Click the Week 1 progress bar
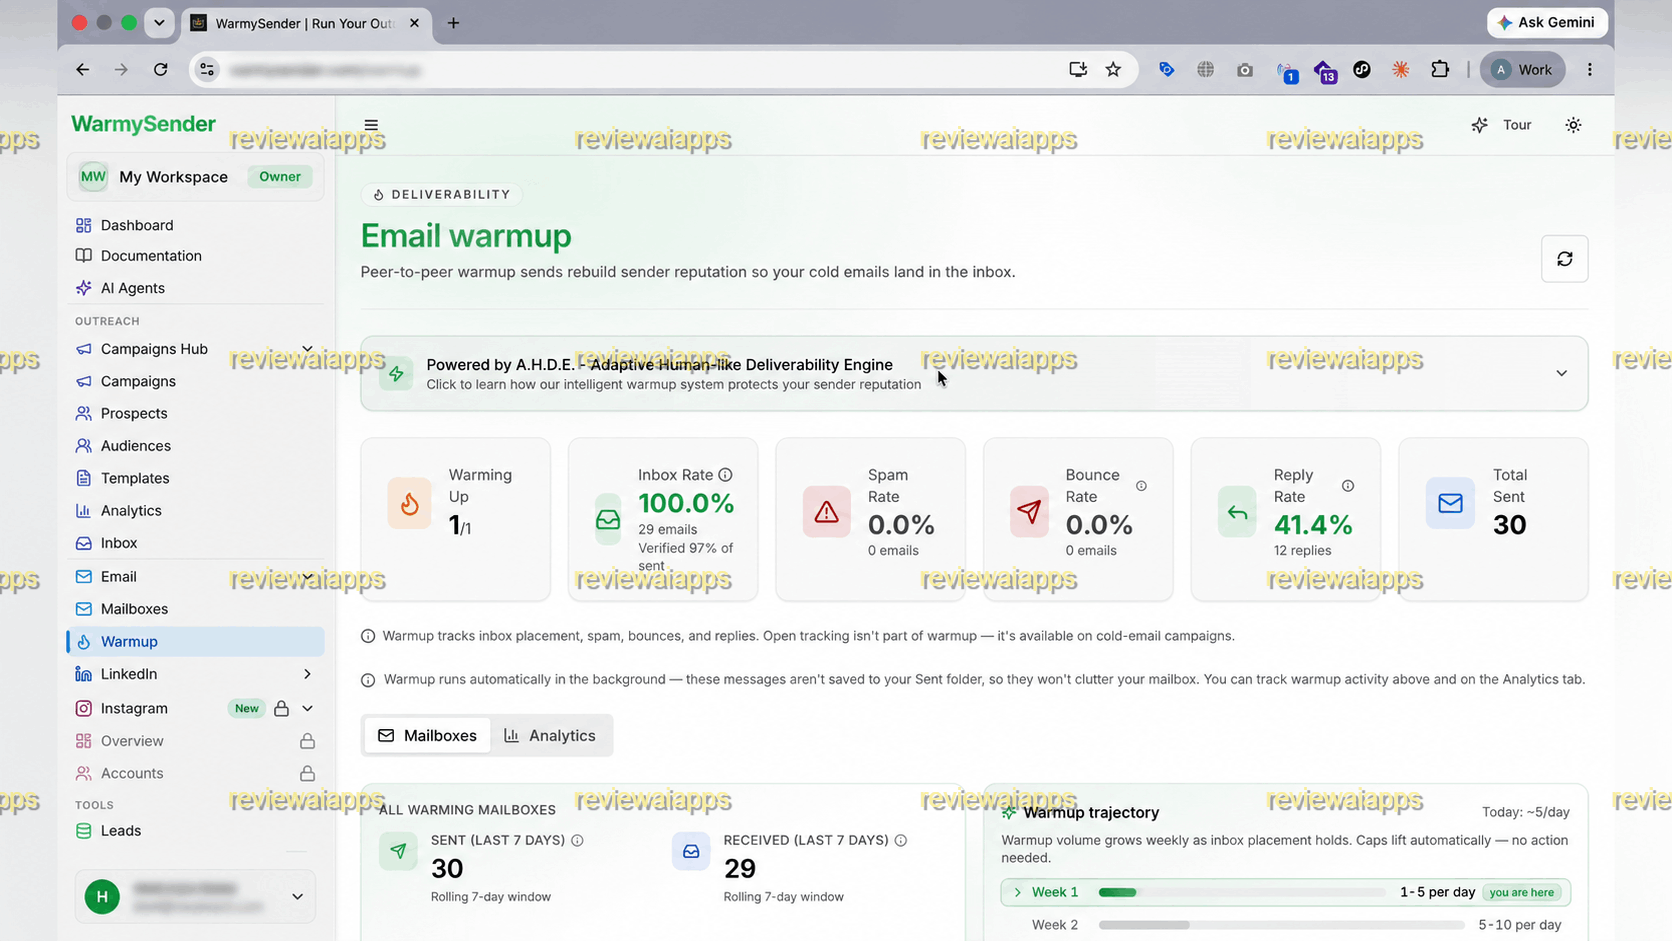The image size is (1672, 941). [1242, 892]
